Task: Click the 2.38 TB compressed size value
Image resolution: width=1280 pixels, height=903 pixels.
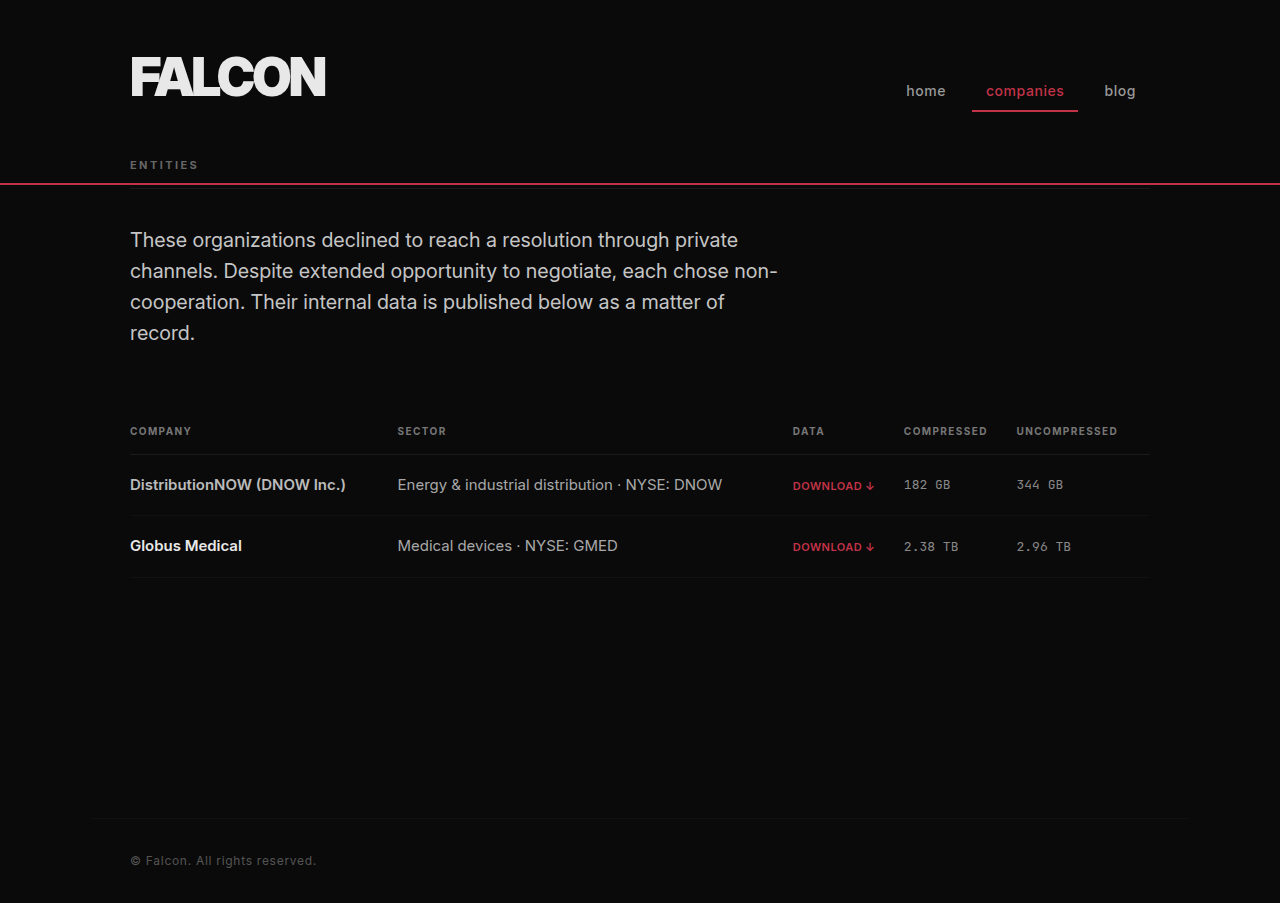Action: tap(931, 547)
